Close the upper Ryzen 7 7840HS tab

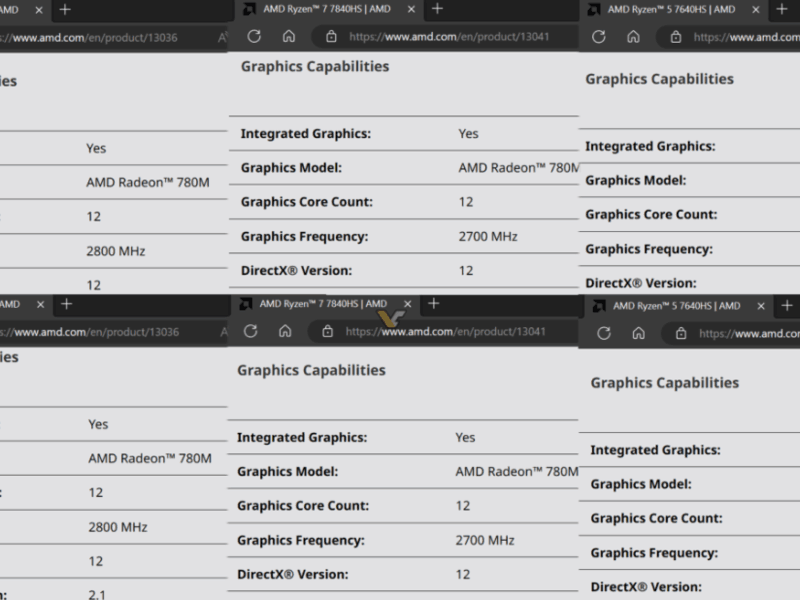click(x=411, y=9)
